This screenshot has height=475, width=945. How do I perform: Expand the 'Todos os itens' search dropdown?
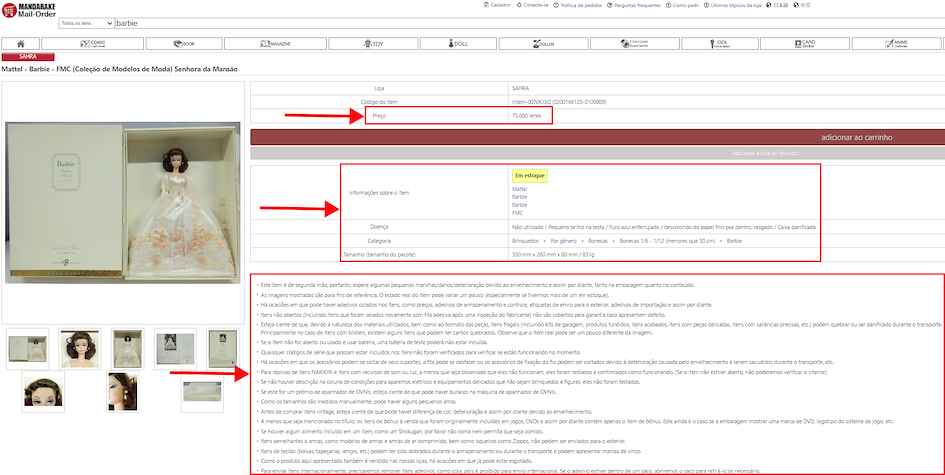coord(86,23)
